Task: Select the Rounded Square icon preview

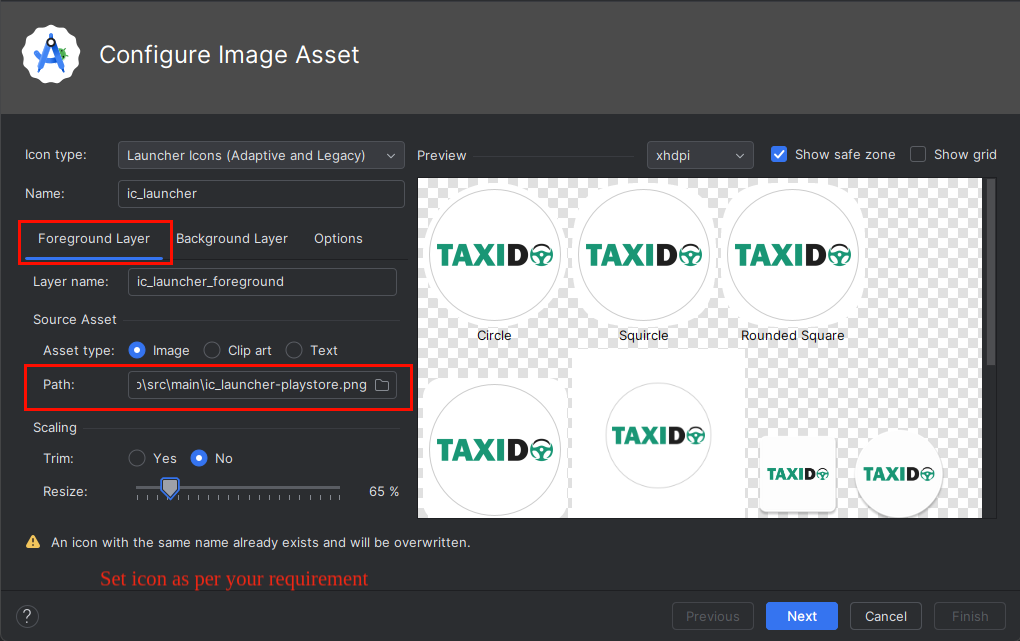Action: [793, 255]
